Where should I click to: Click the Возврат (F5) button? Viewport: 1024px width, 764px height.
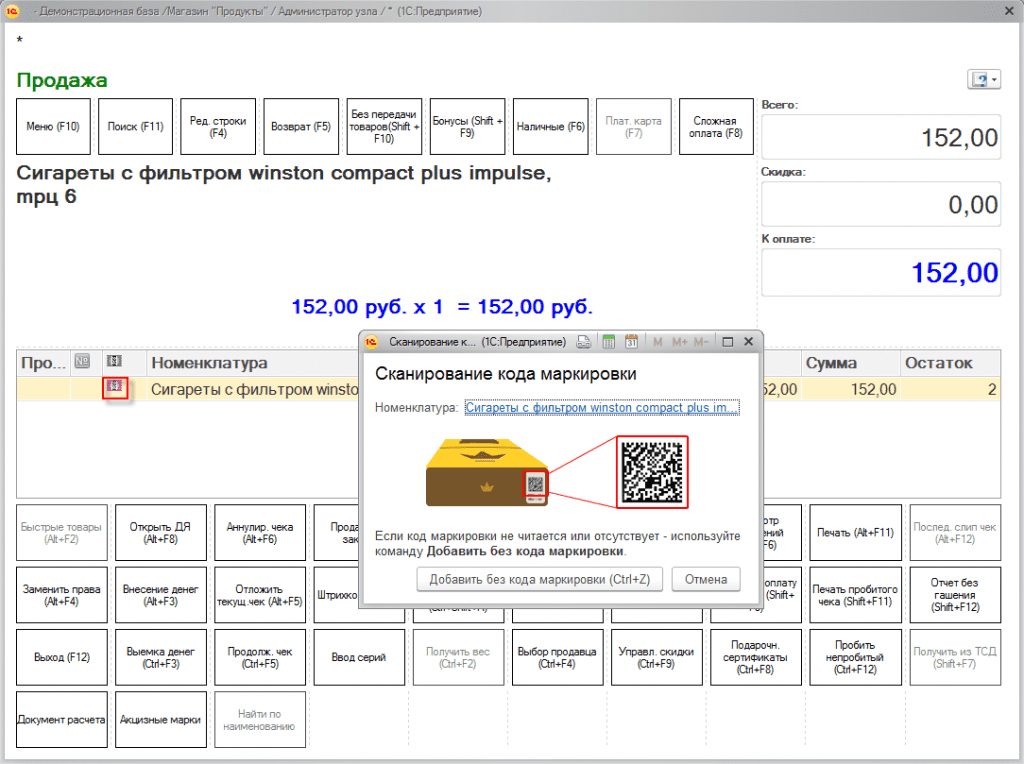[x=301, y=127]
